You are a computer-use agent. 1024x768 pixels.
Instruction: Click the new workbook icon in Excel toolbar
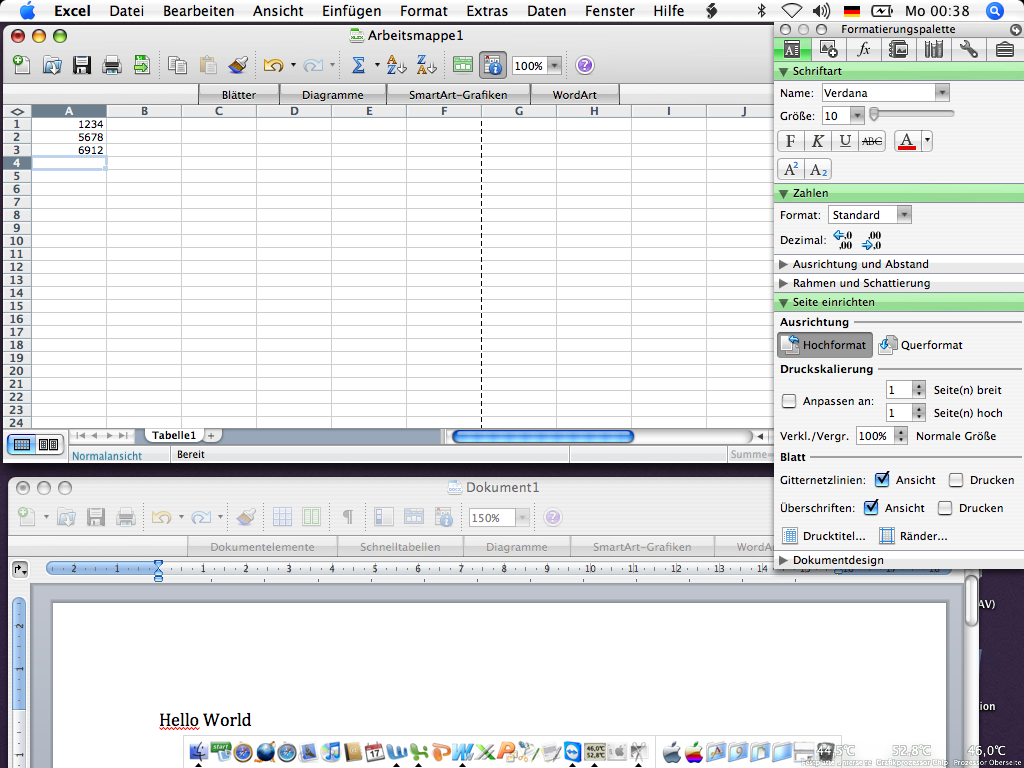[22, 65]
